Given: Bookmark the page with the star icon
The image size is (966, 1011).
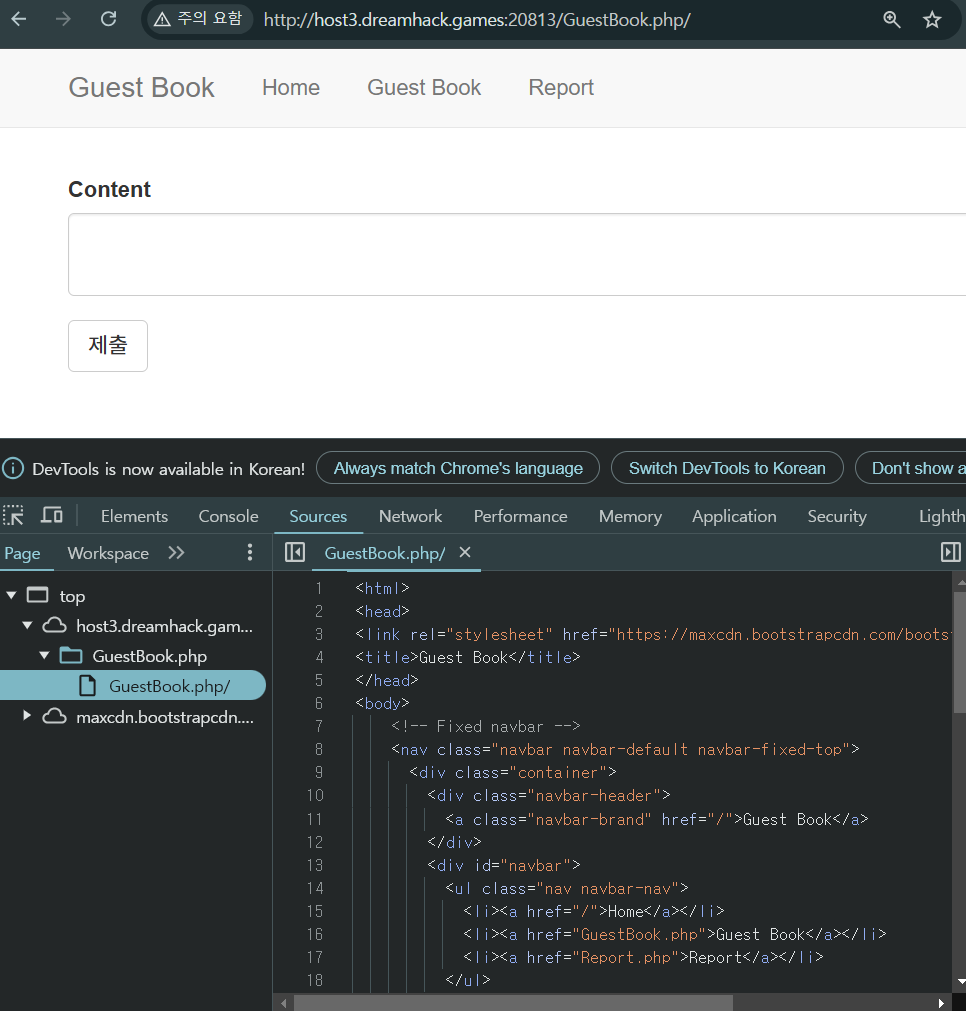Looking at the screenshot, I should click(x=932, y=19).
